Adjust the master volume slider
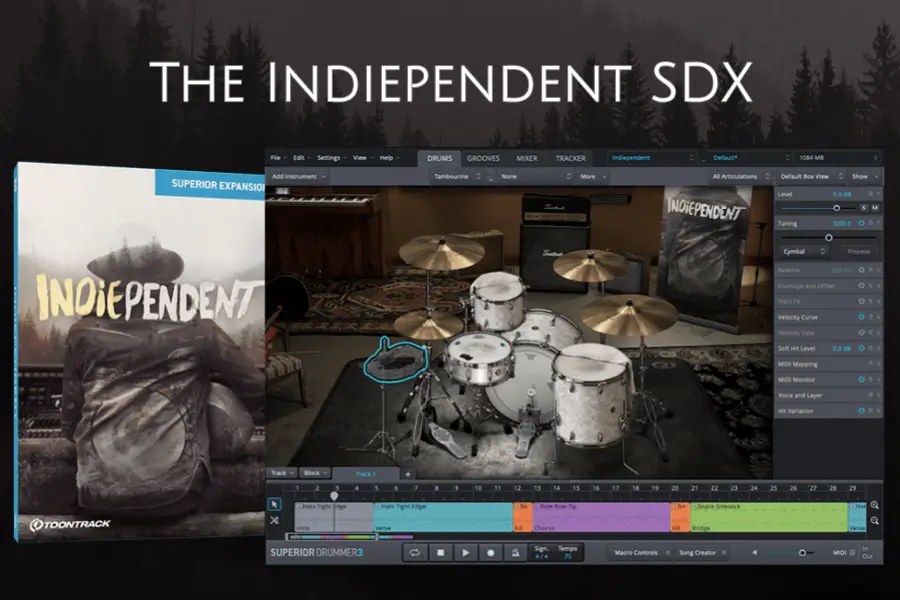Image resolution: width=900 pixels, height=600 pixels. 802,552
